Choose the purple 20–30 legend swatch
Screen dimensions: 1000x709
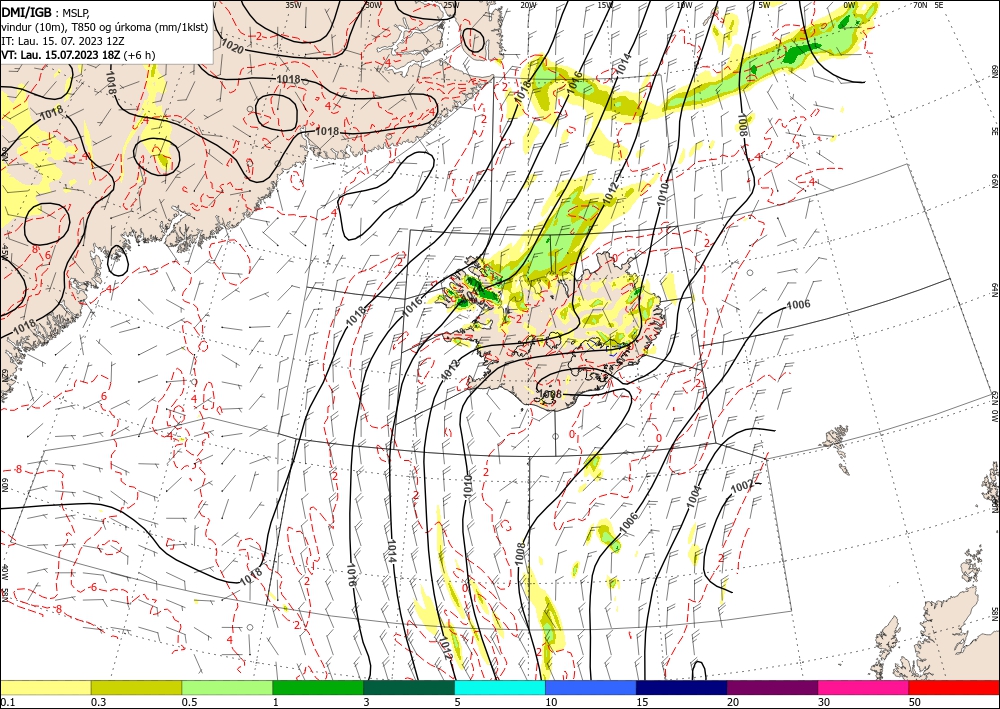point(772,688)
